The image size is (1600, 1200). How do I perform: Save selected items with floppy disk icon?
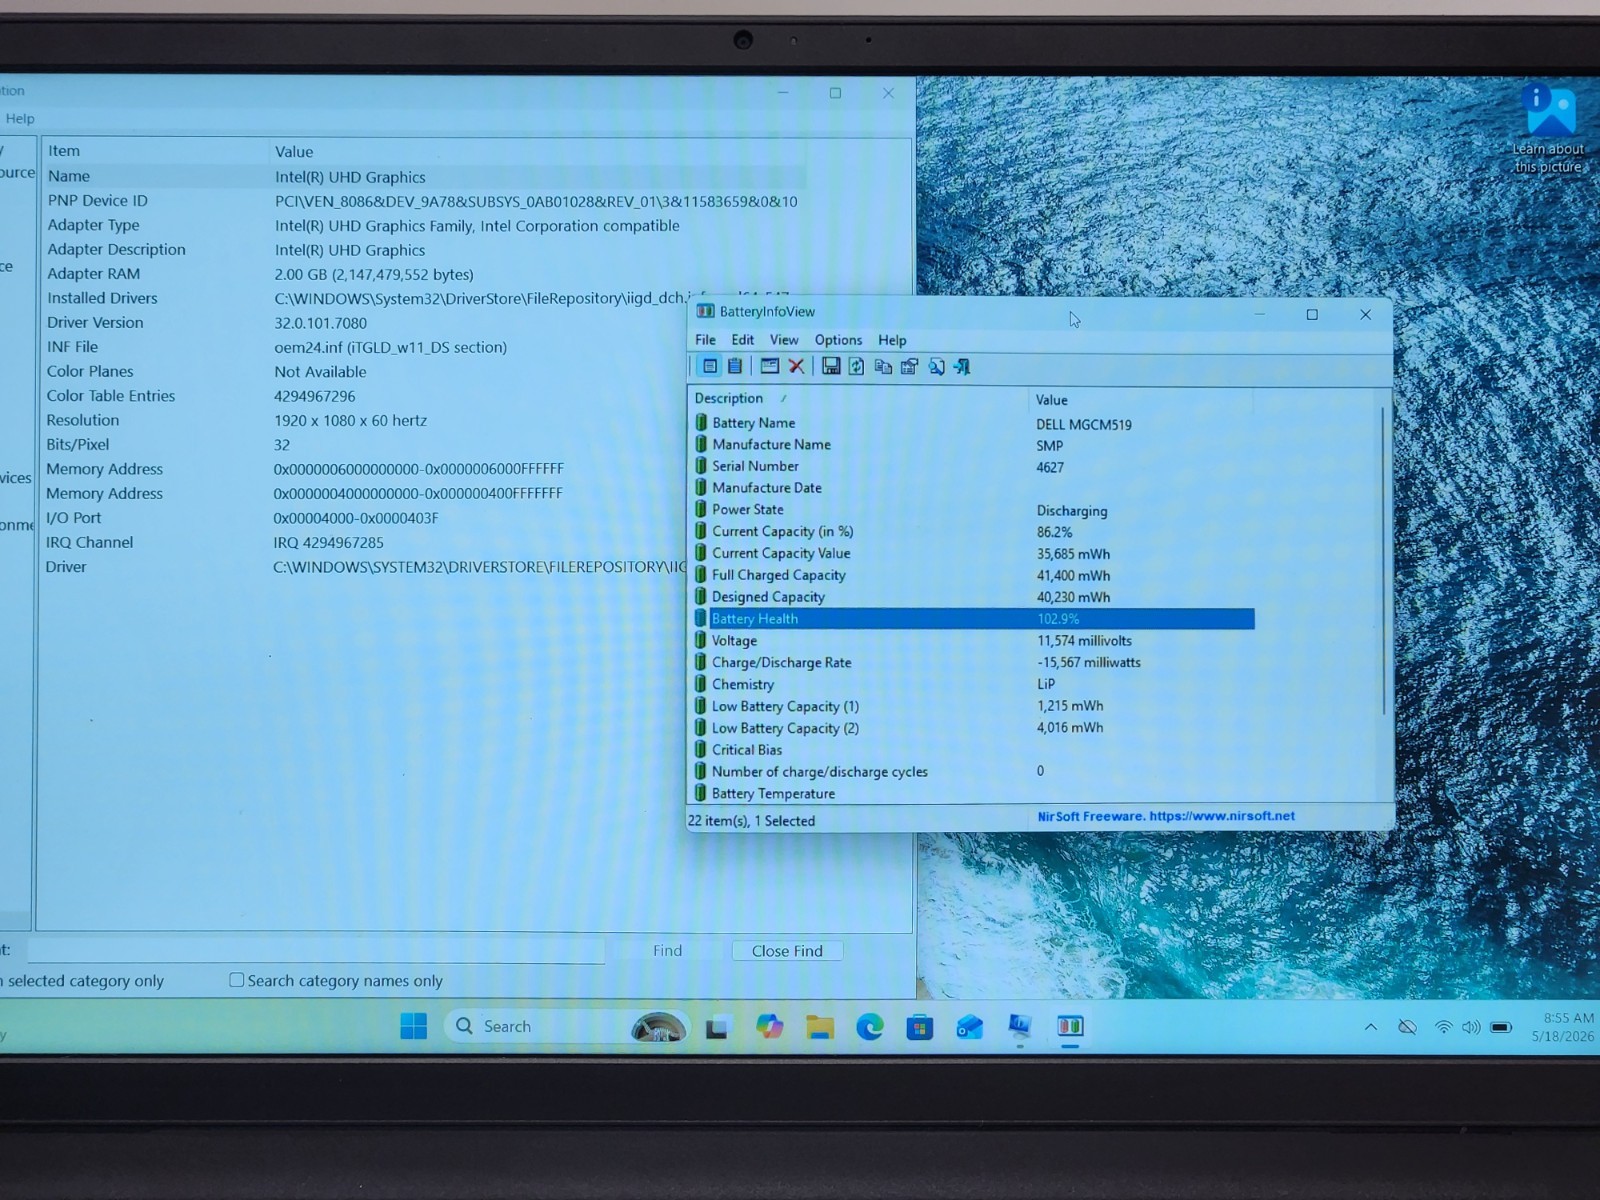830,366
